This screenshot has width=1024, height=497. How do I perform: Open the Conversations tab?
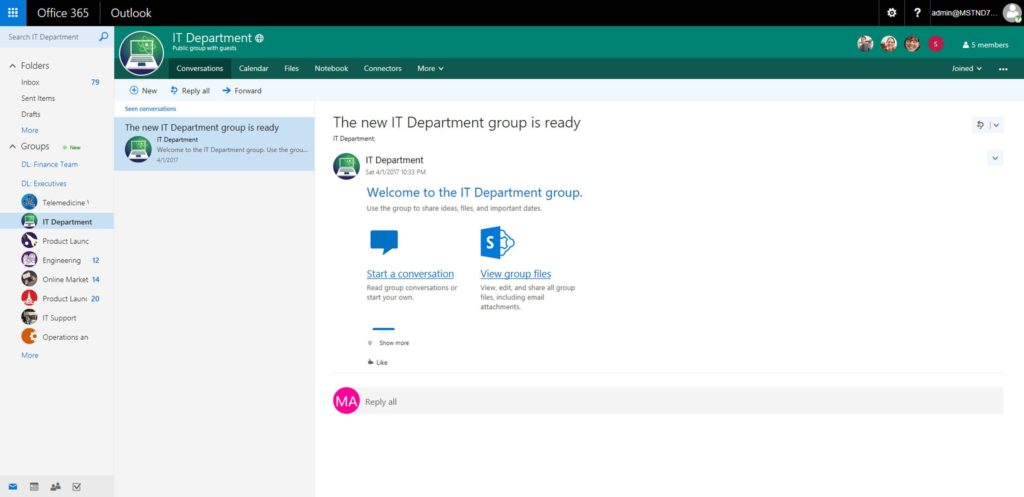pyautogui.click(x=200, y=69)
